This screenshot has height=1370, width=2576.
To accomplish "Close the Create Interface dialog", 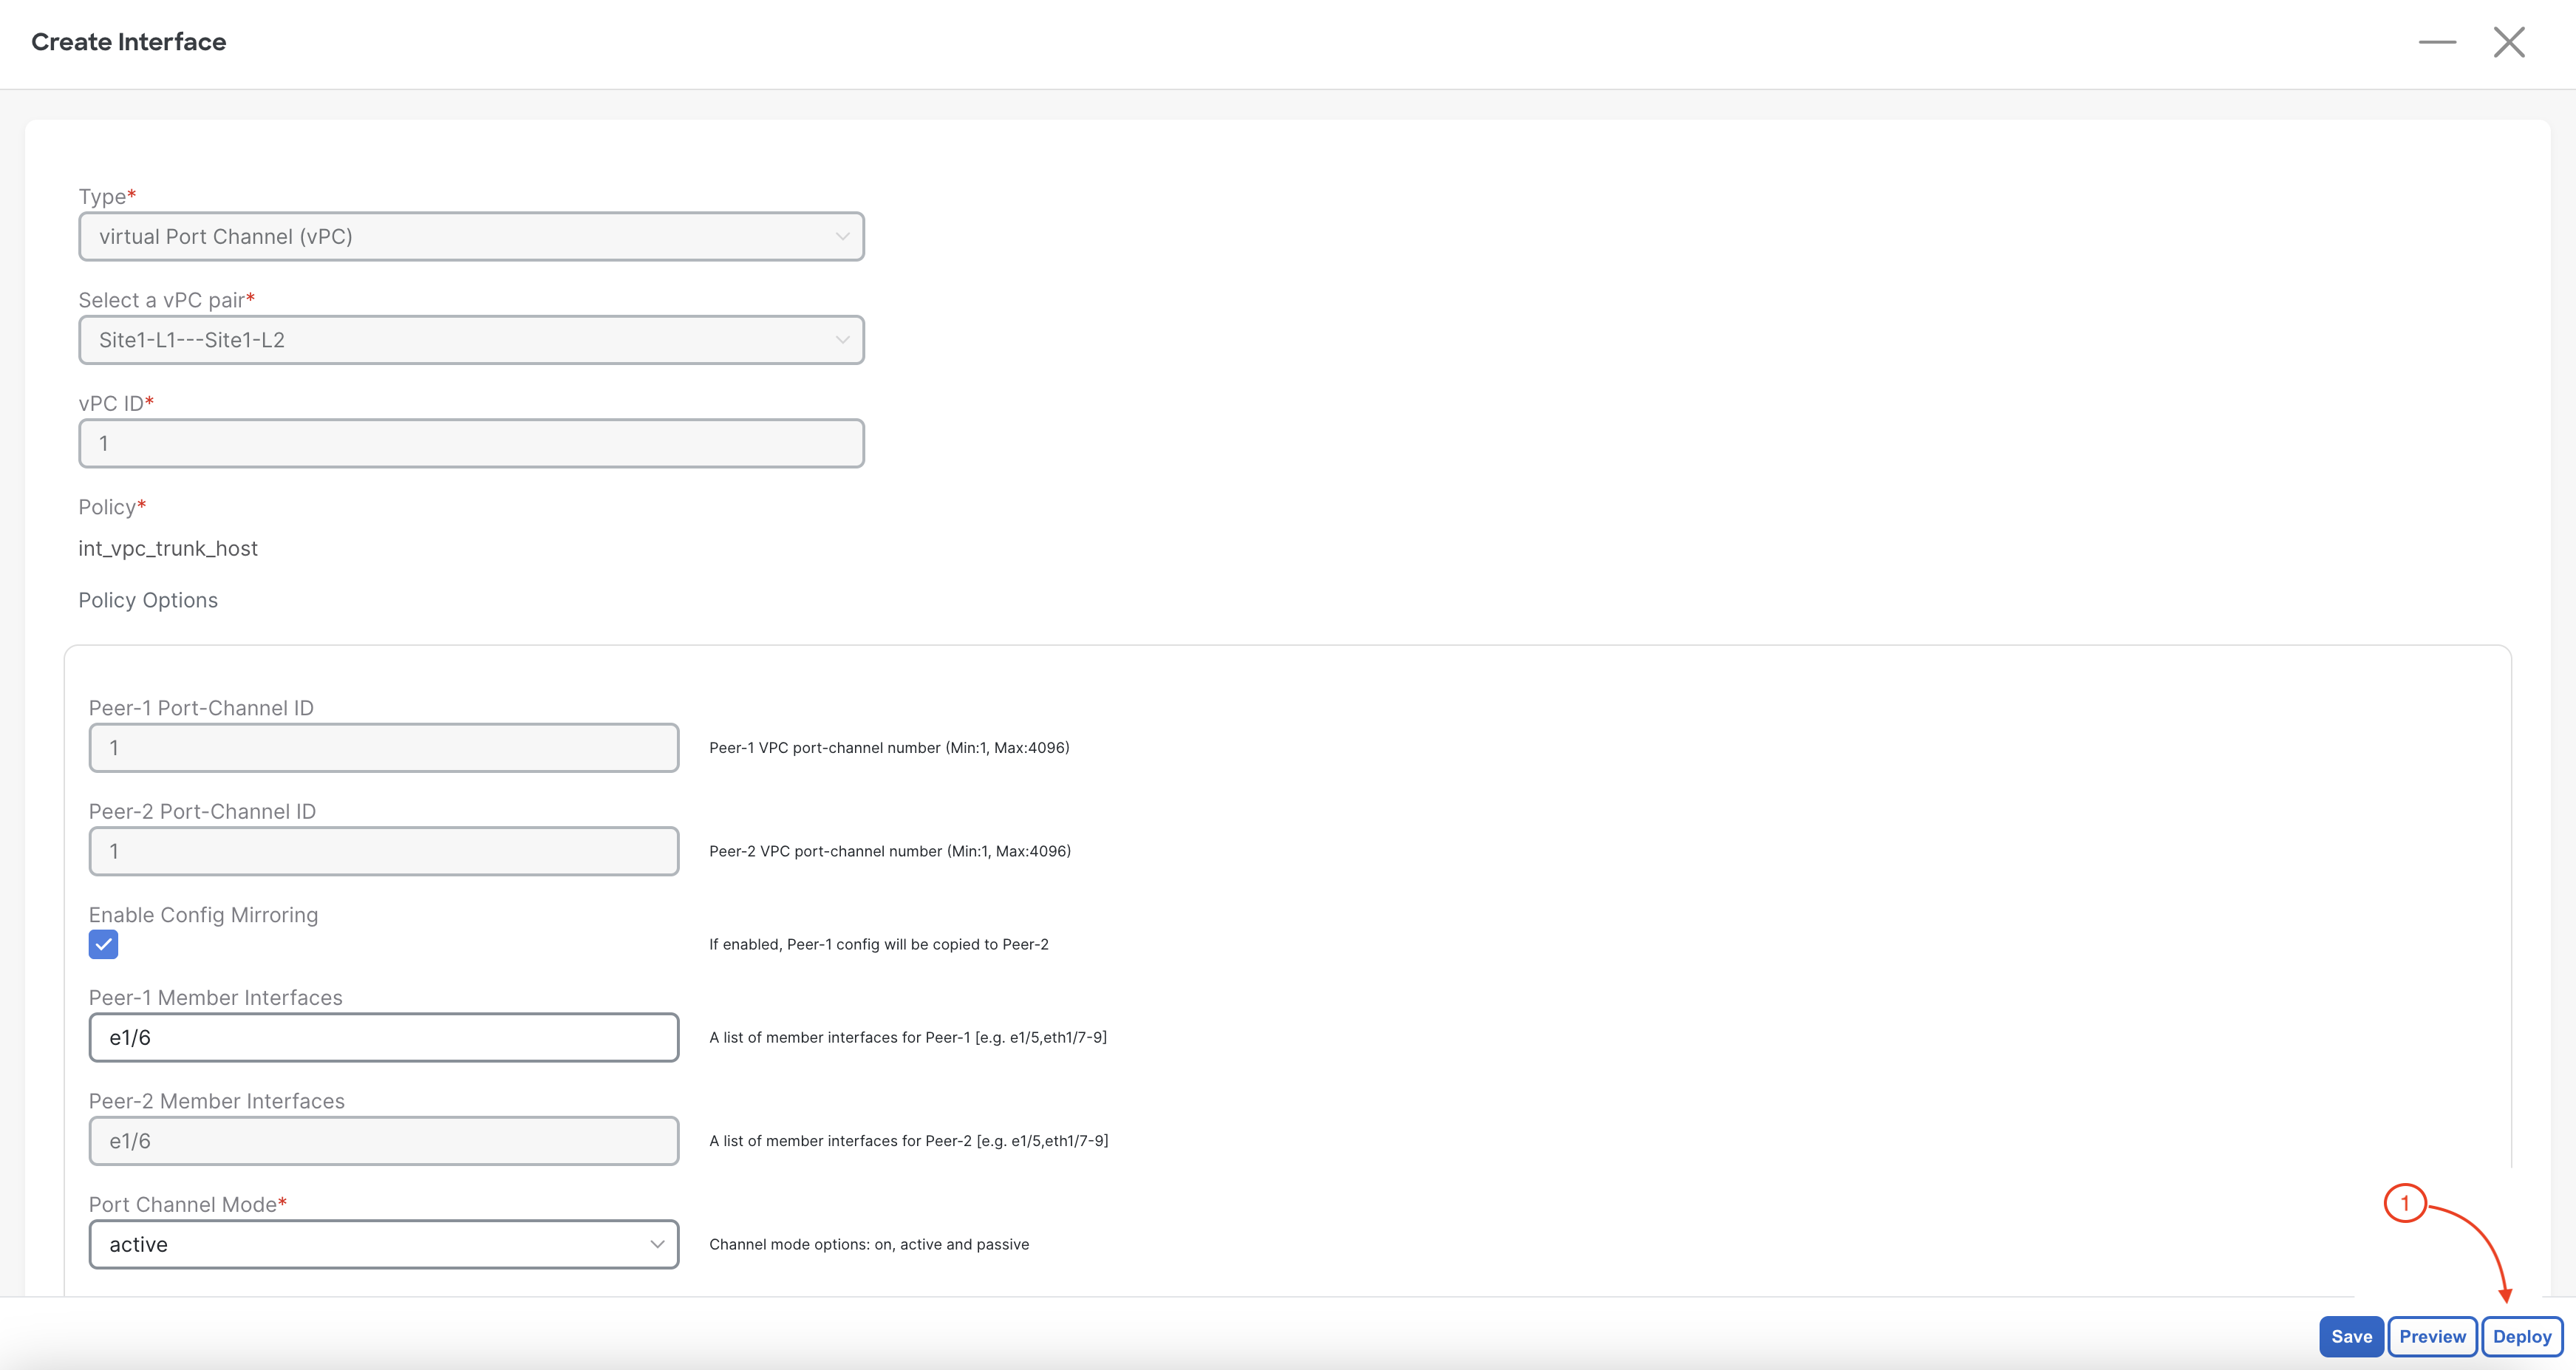I will [2509, 42].
